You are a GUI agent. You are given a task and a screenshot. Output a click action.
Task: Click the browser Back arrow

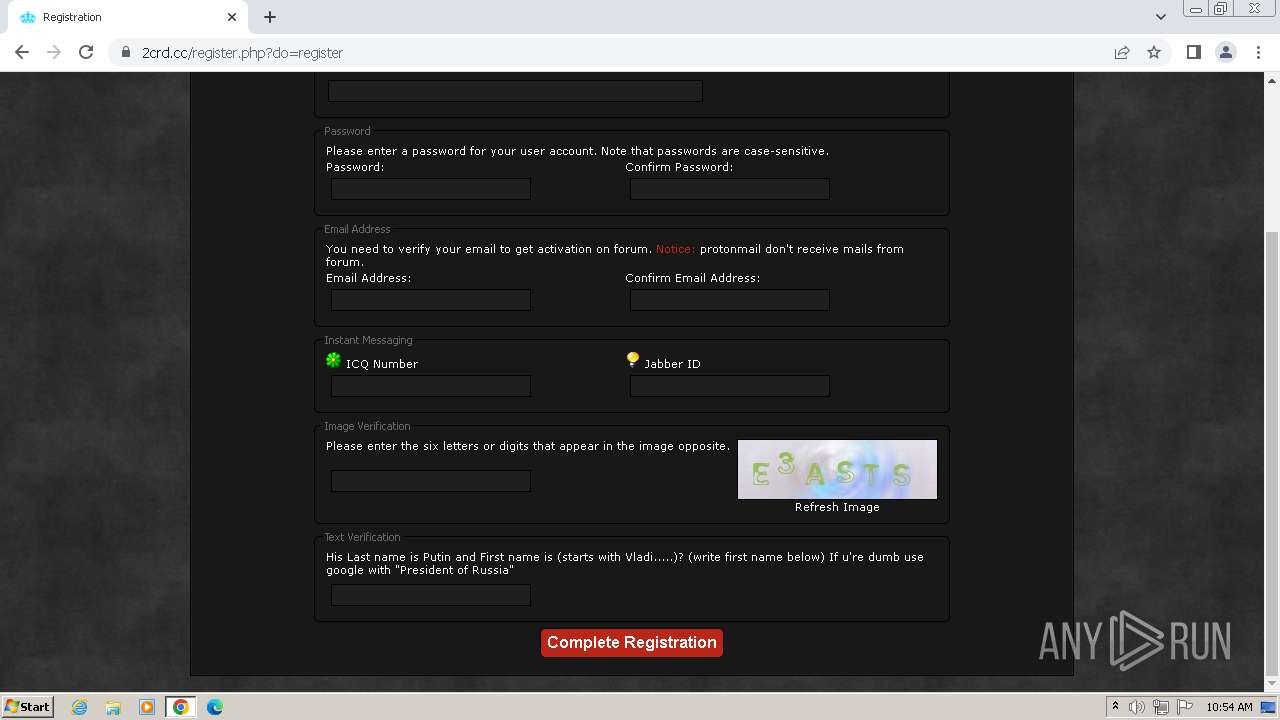[22, 52]
